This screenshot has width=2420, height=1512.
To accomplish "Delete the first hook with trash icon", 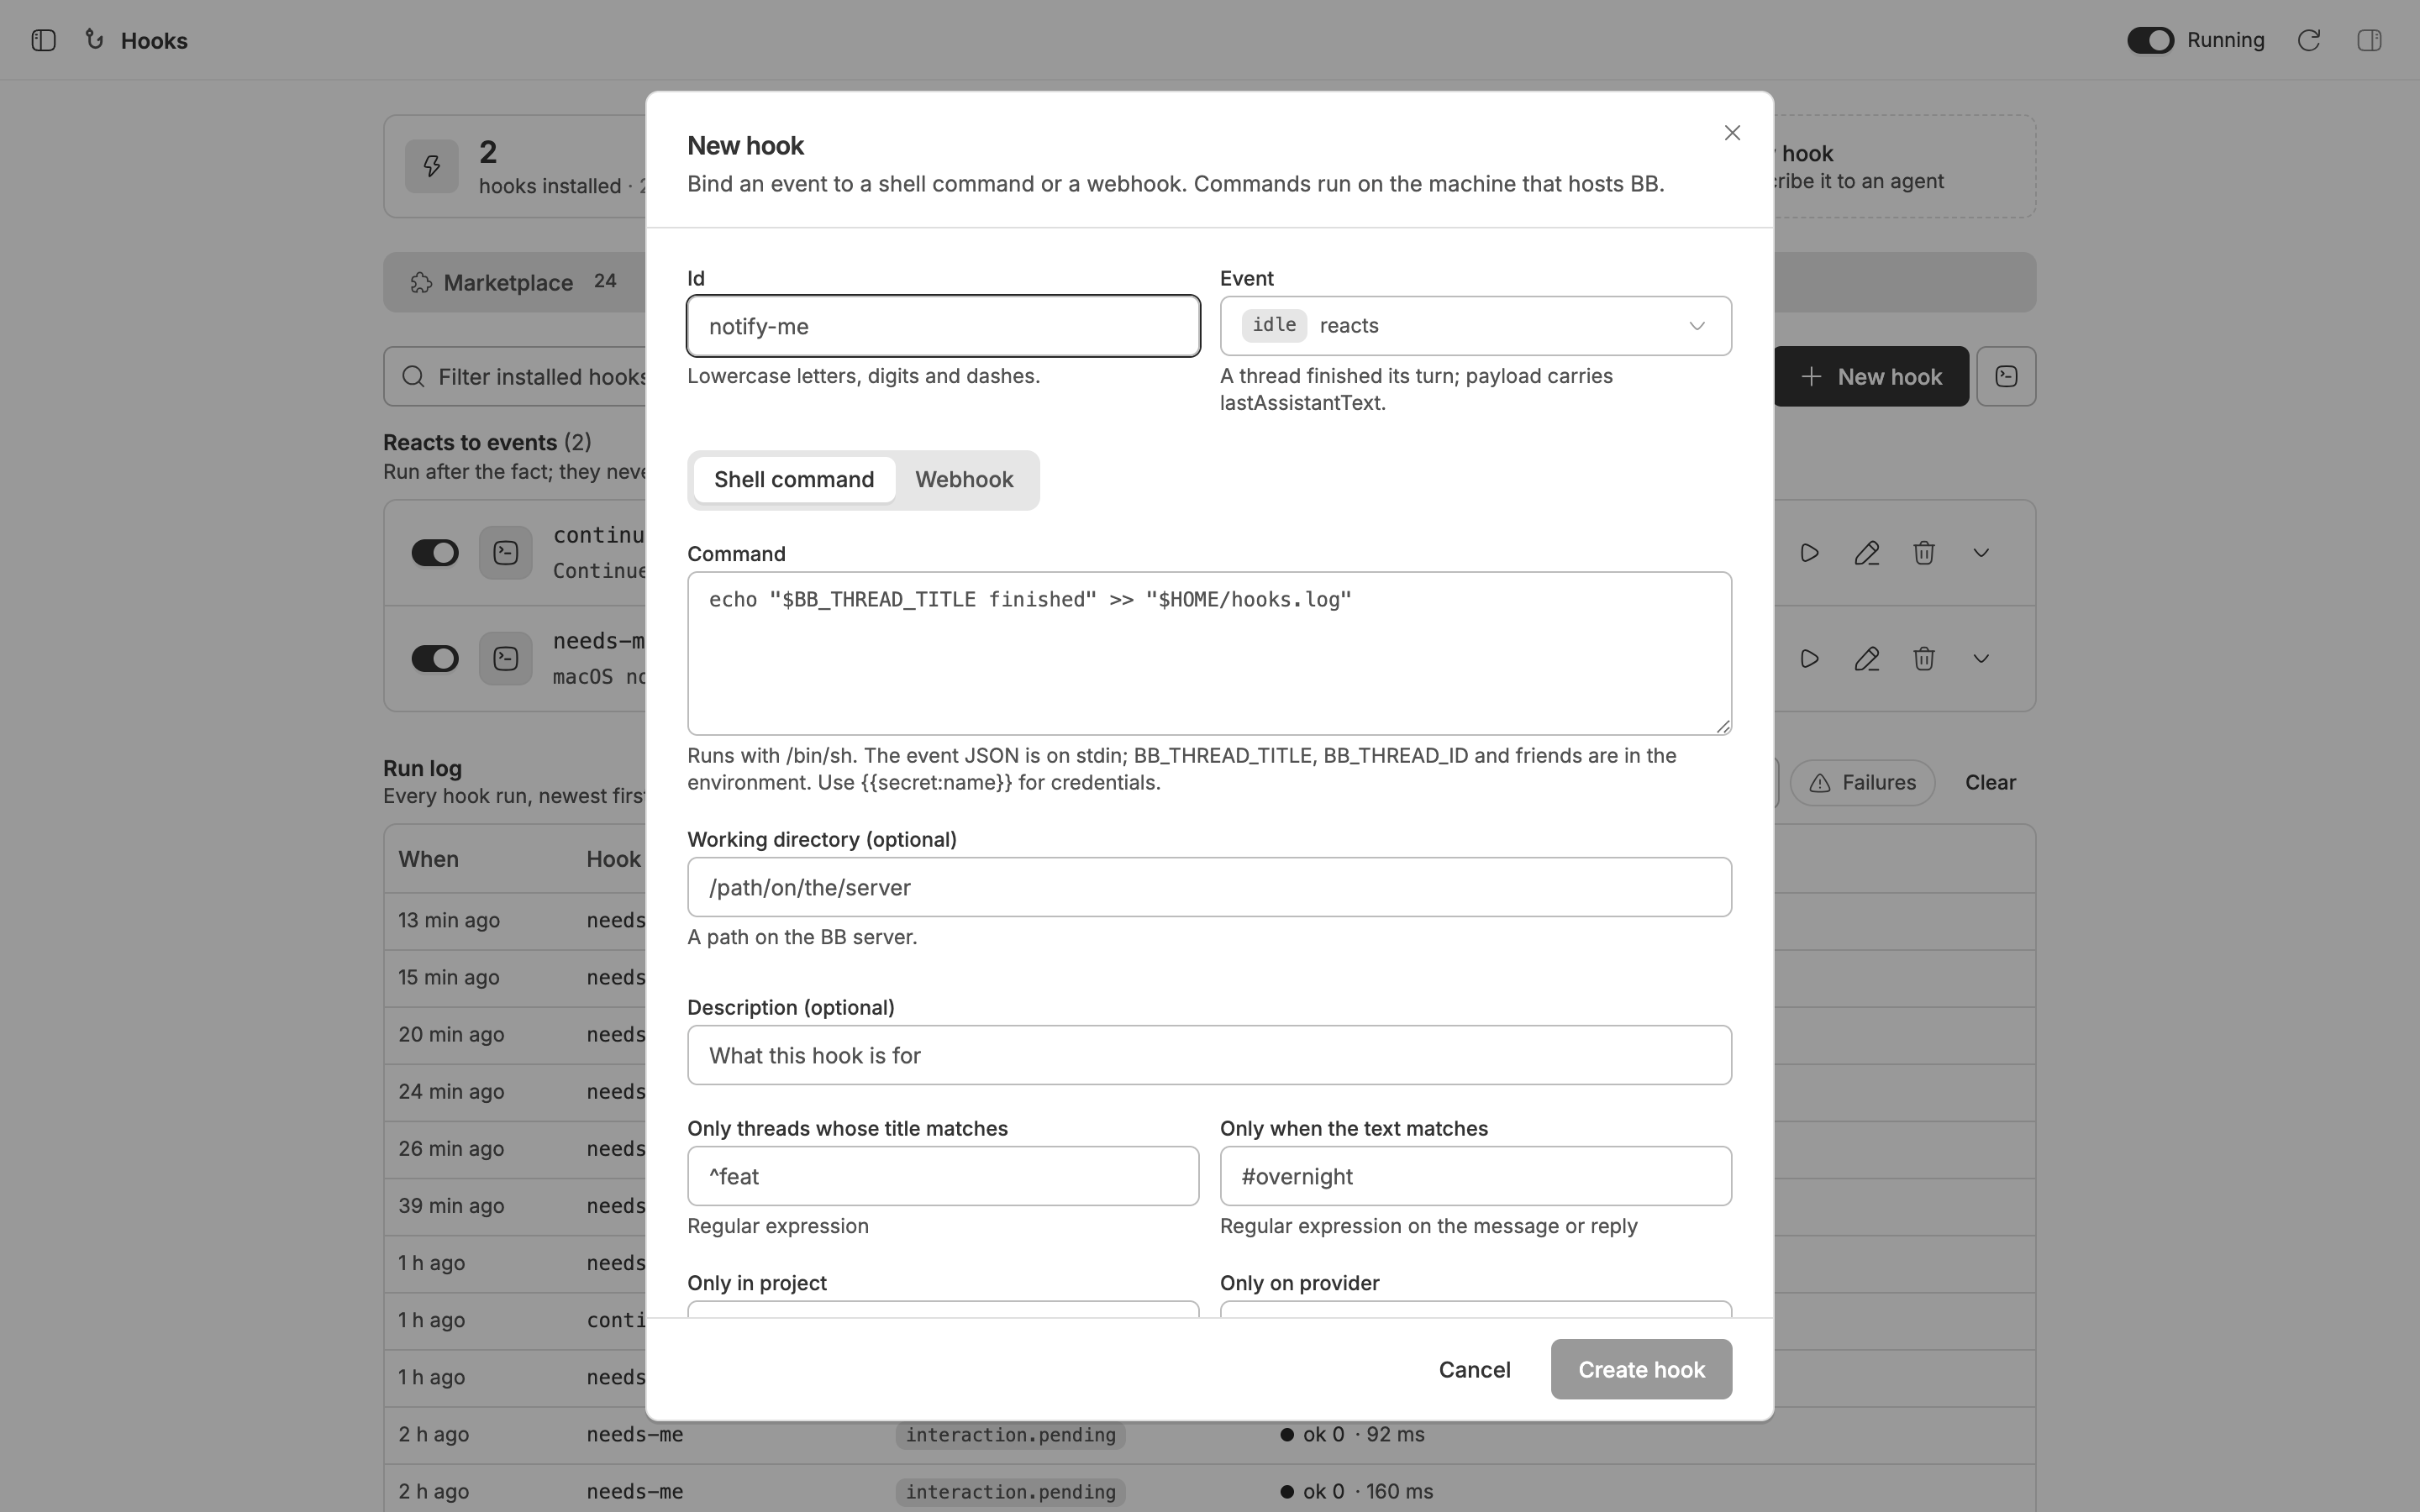I will (x=1923, y=553).
